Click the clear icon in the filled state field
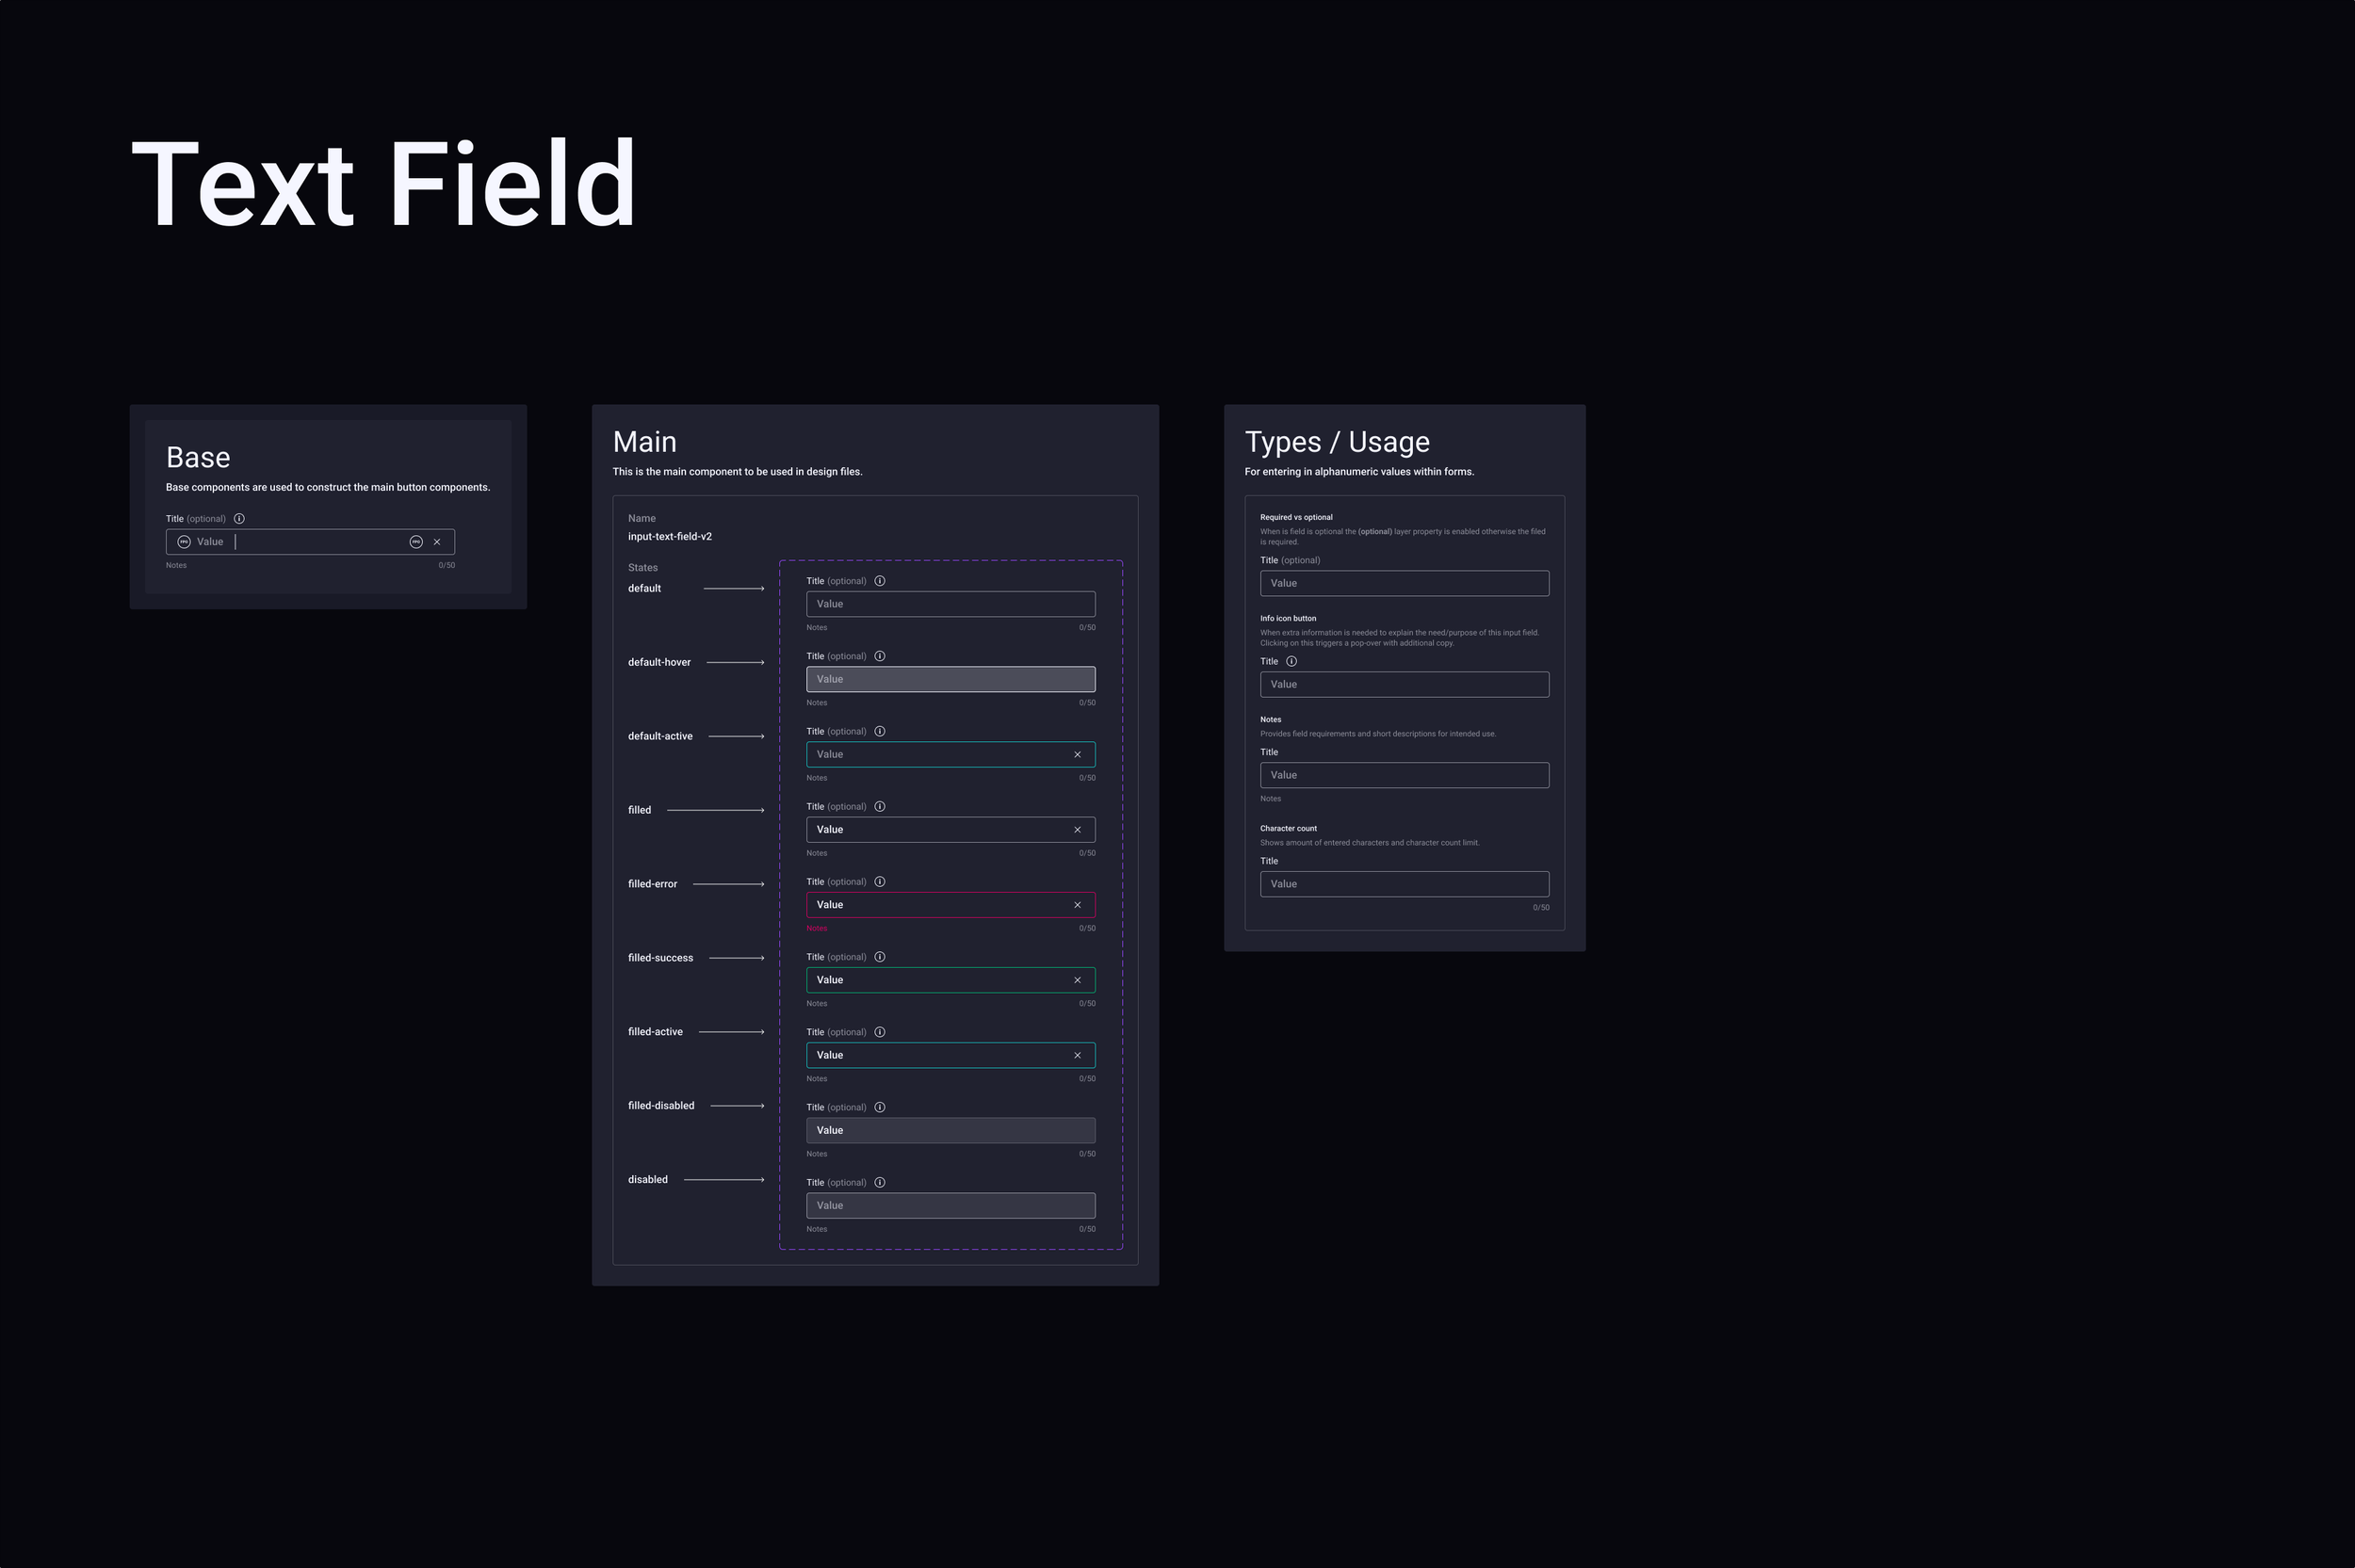 pyautogui.click(x=1078, y=829)
